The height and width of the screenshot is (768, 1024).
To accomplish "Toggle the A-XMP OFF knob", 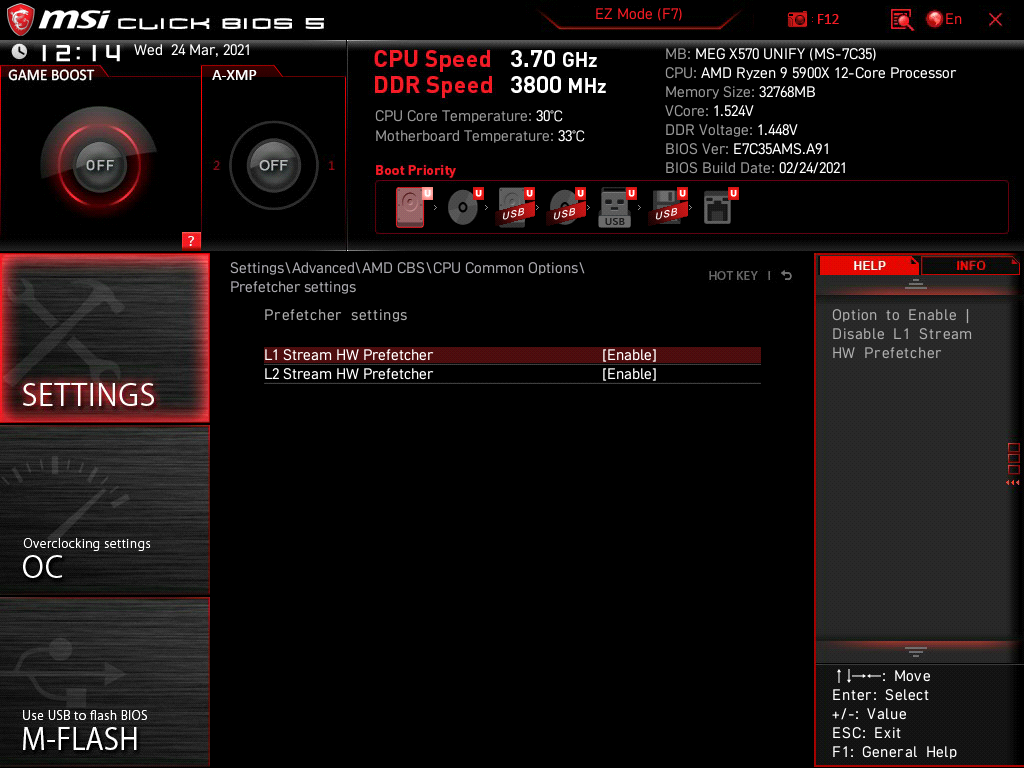I will pos(273,165).
